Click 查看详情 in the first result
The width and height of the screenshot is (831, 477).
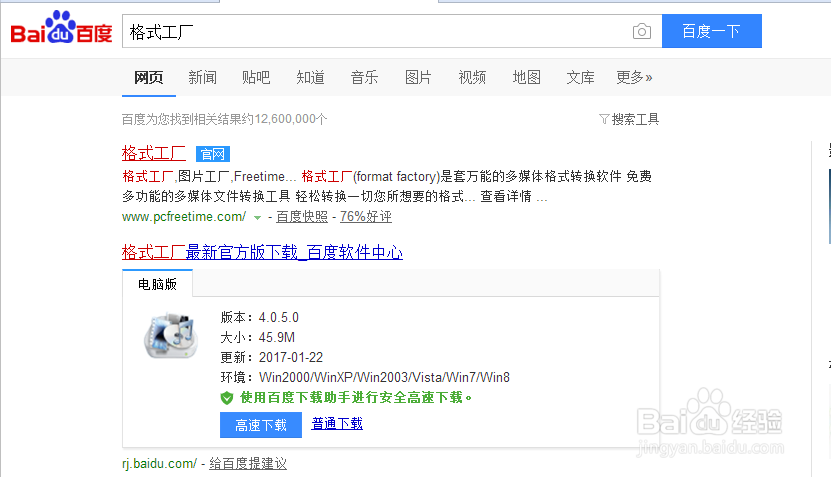click(x=506, y=197)
